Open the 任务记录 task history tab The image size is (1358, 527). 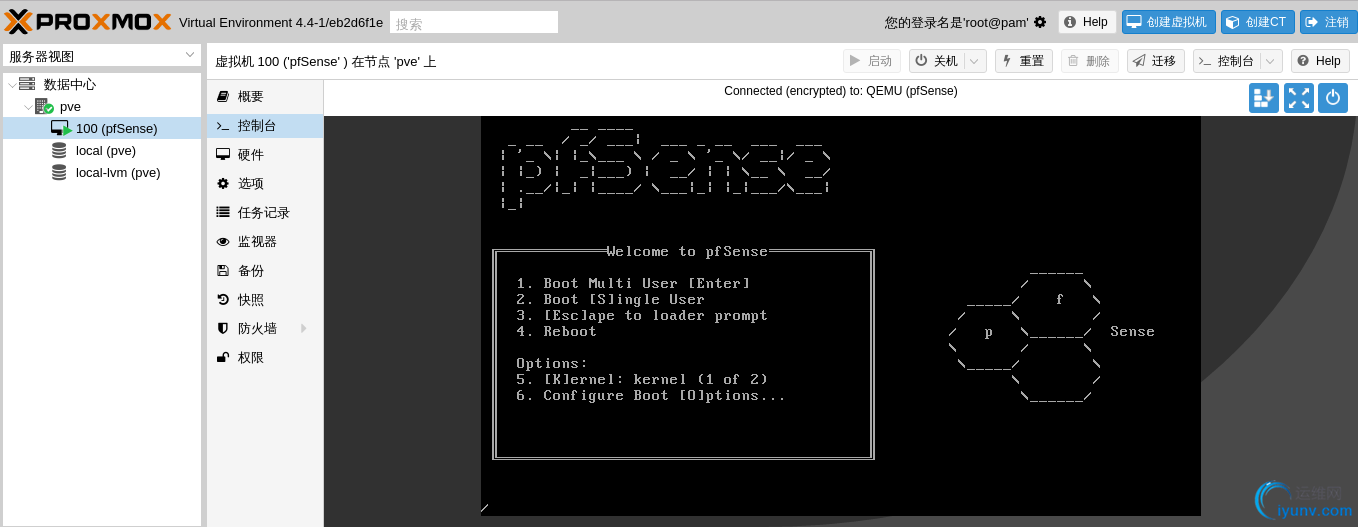pyautogui.click(x=265, y=213)
